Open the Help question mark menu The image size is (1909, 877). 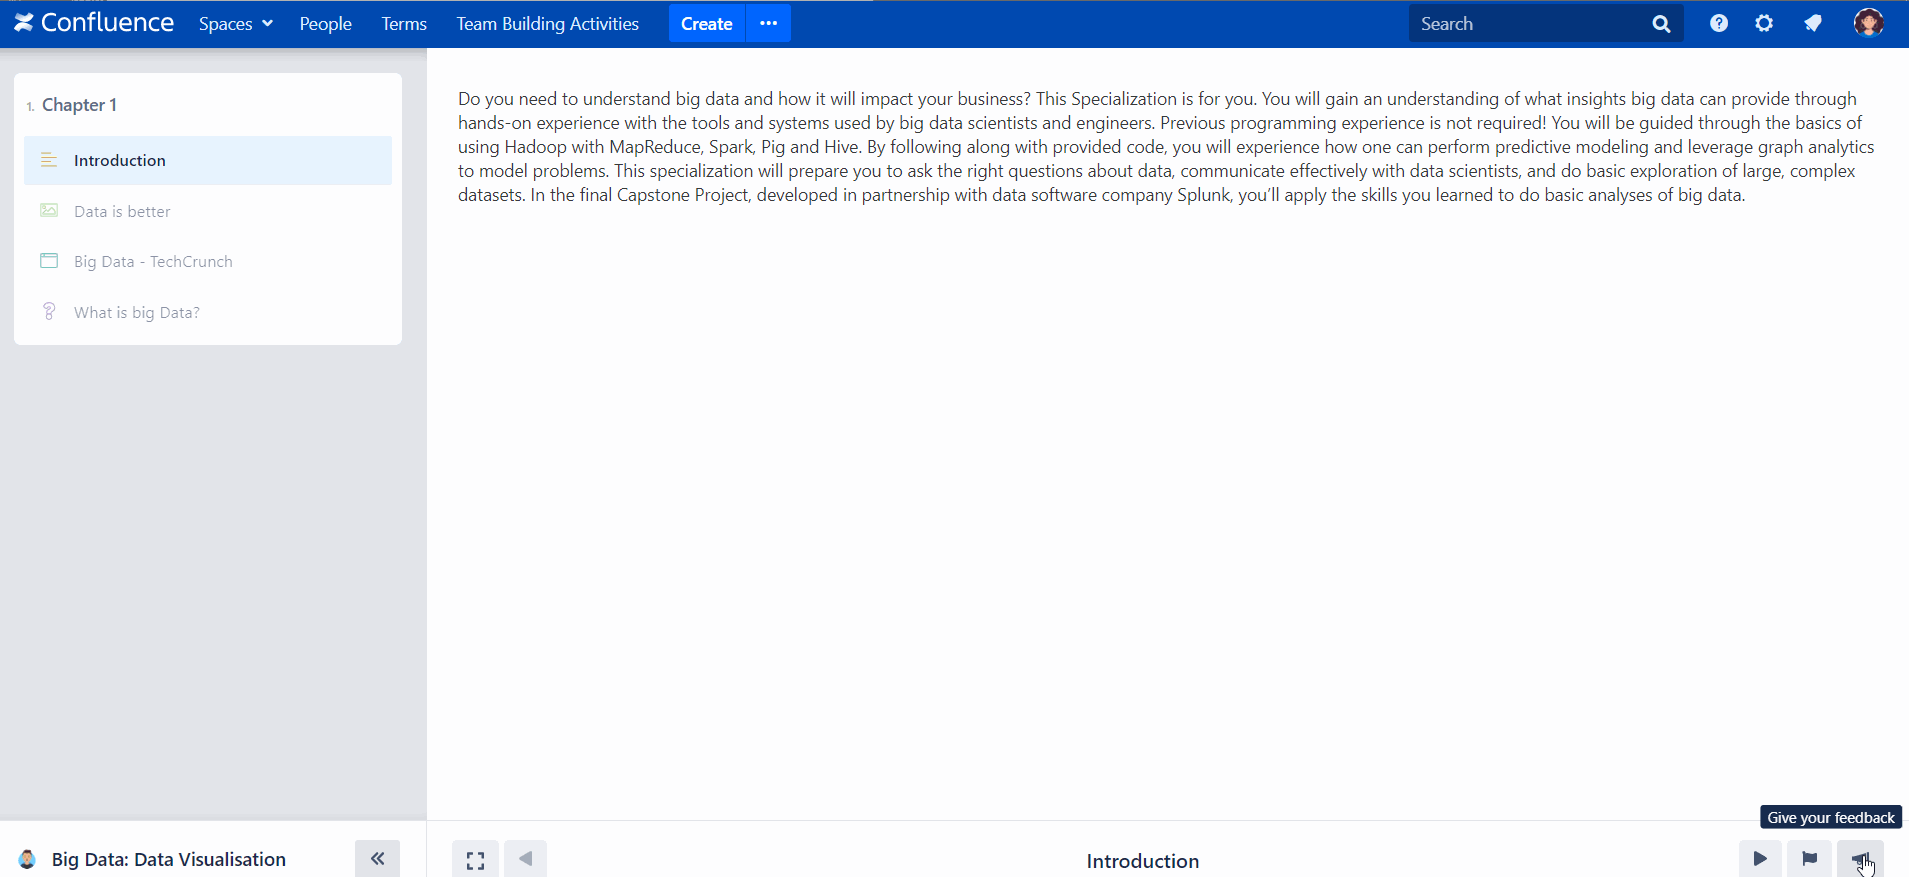pos(1718,24)
